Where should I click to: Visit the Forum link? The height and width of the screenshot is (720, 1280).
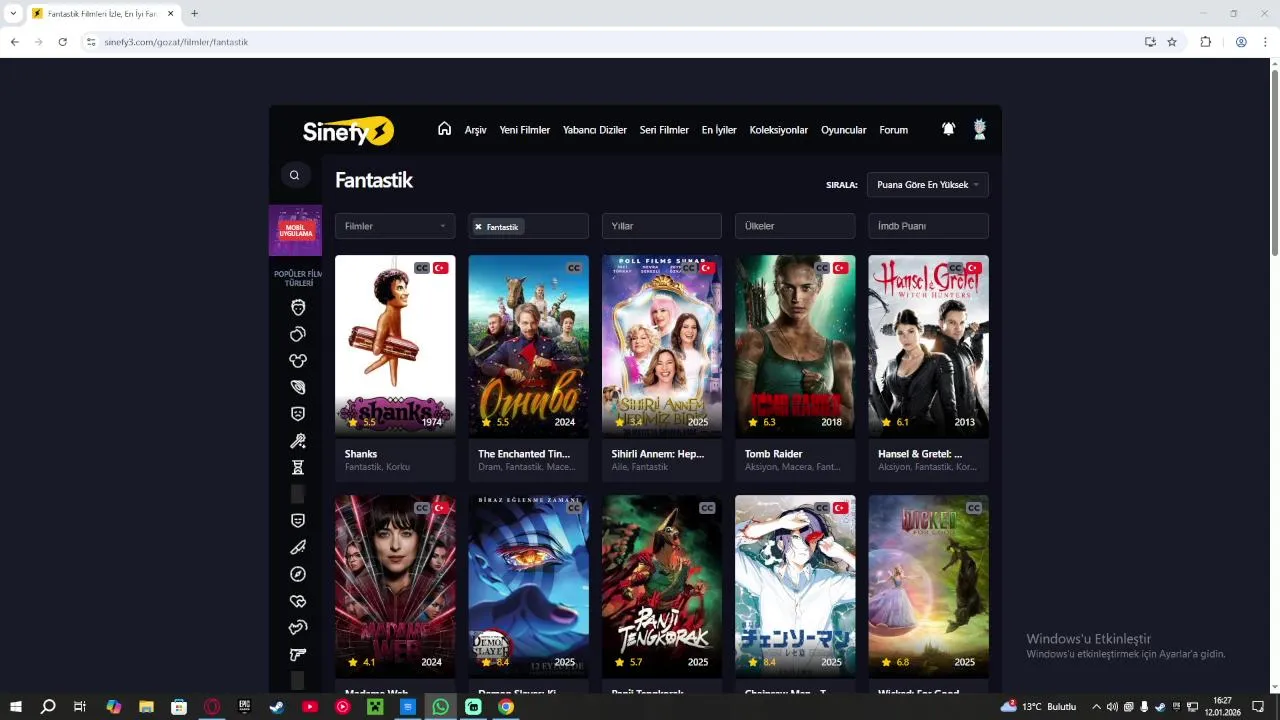(894, 130)
